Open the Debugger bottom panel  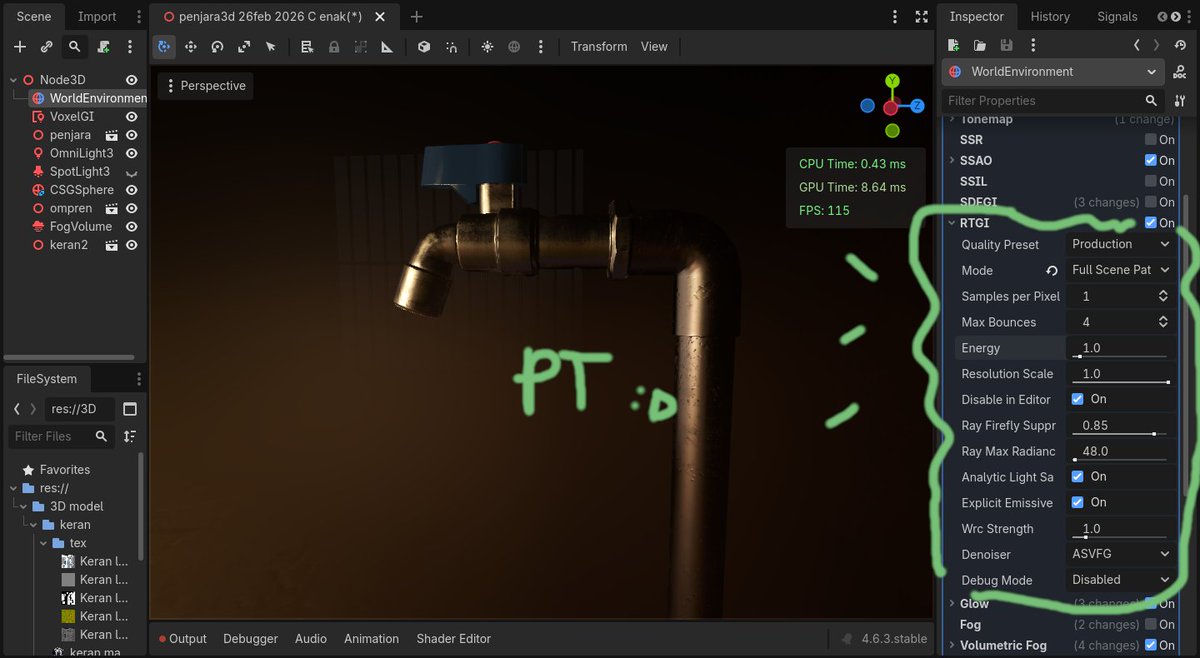249,638
